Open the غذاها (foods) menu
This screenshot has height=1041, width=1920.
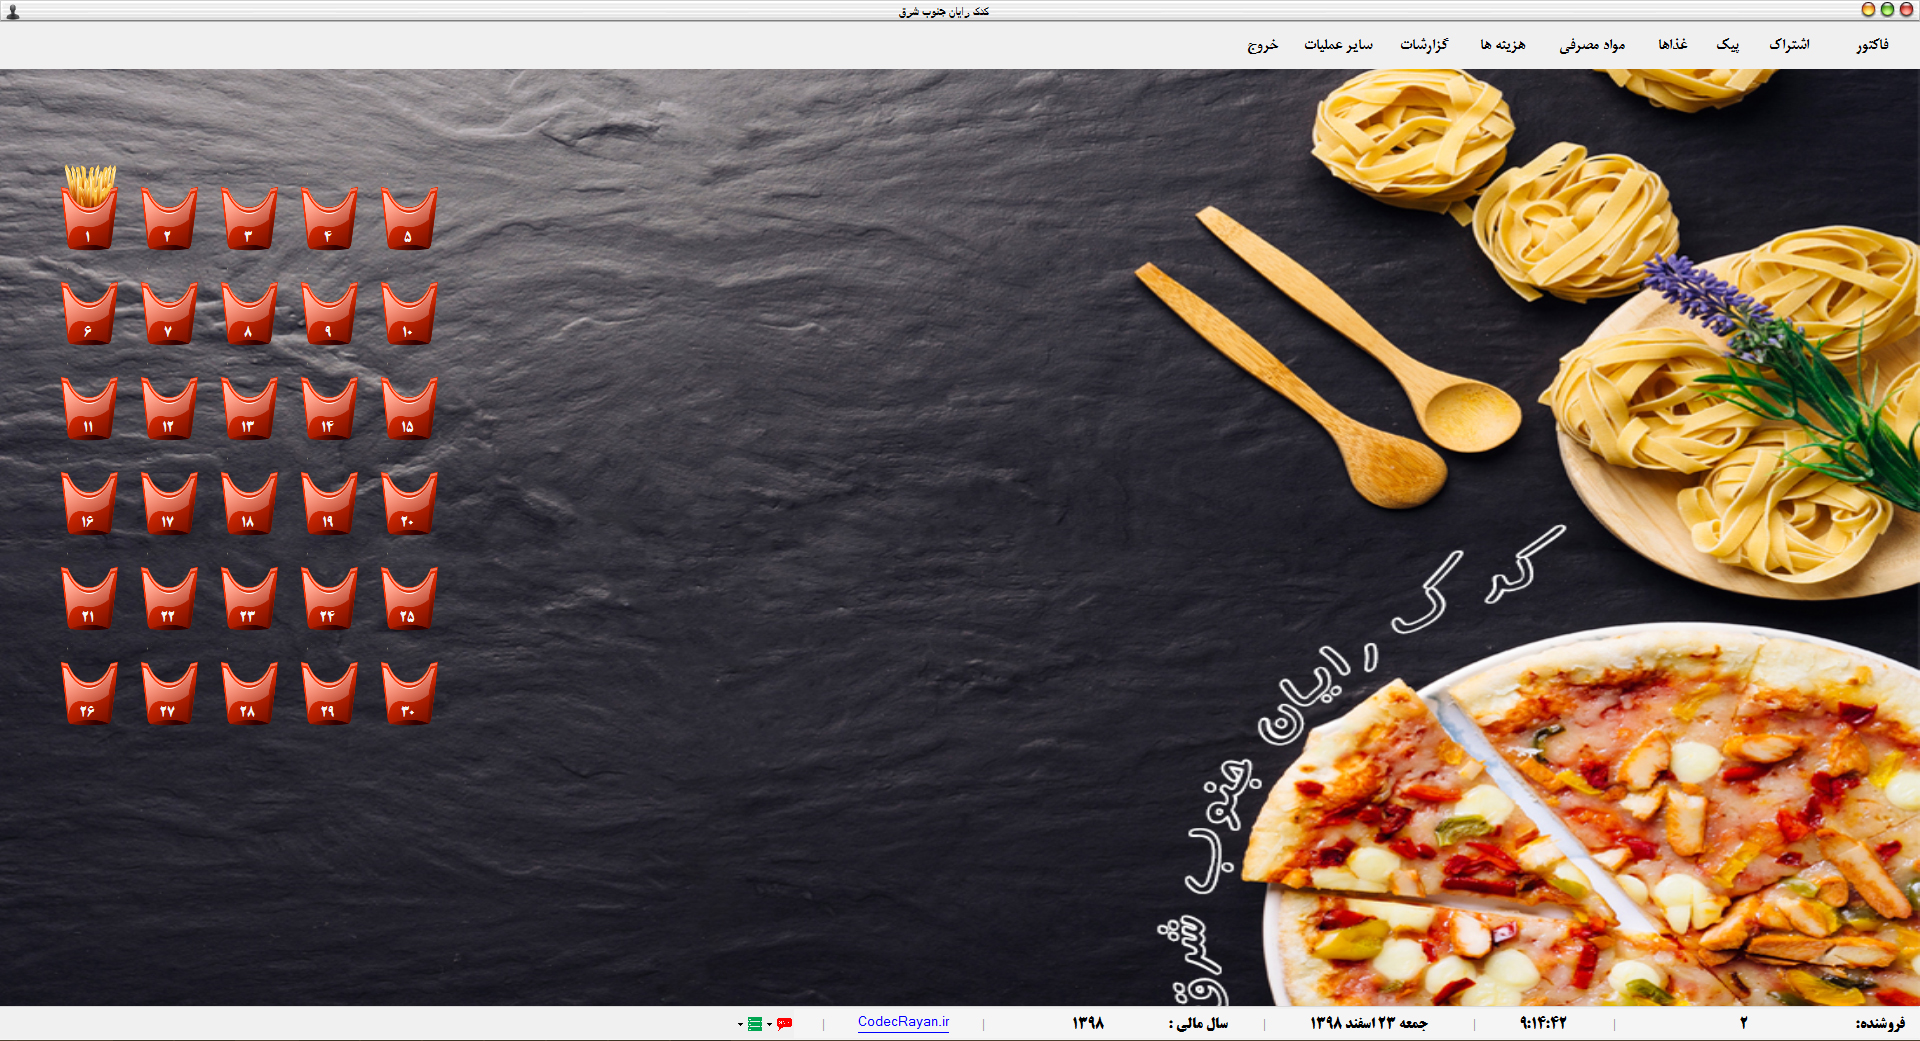pos(1673,45)
